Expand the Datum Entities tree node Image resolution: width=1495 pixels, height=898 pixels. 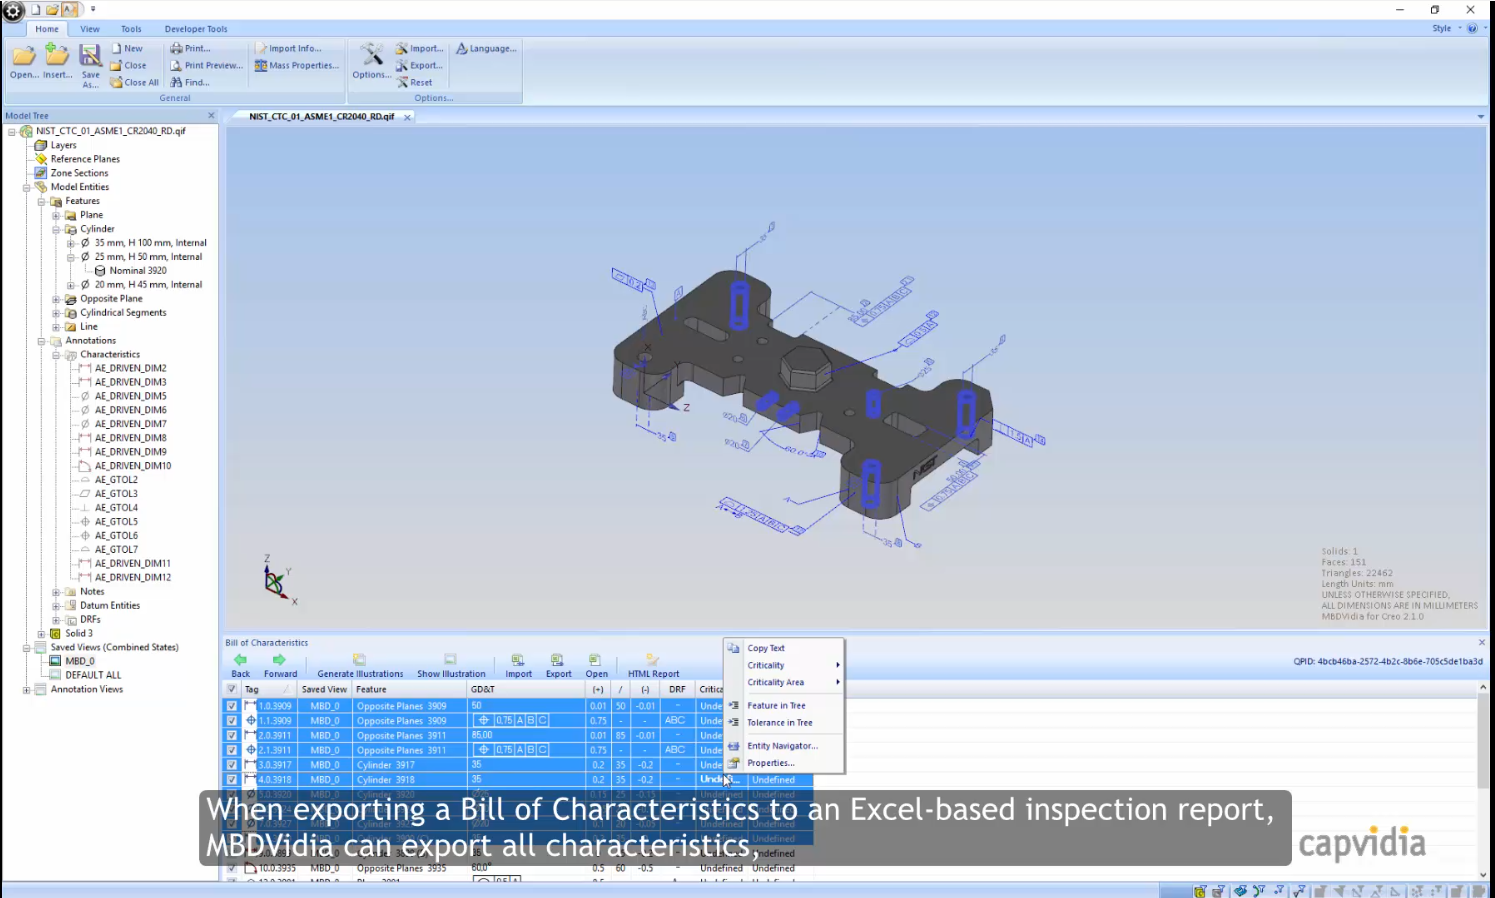pos(56,606)
